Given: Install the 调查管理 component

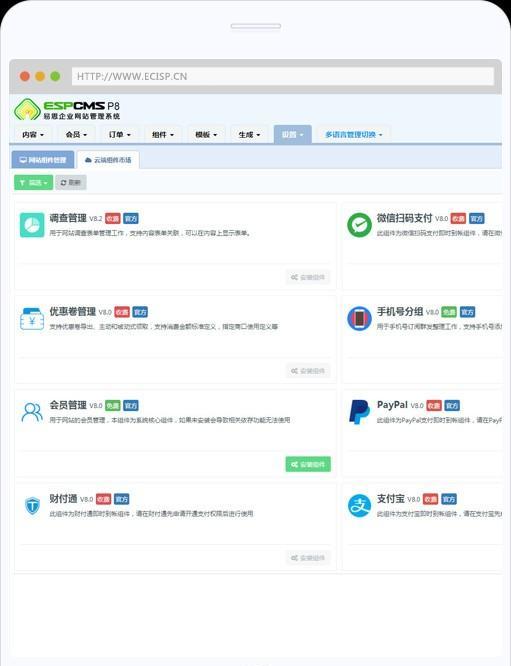Looking at the screenshot, I should [308, 277].
